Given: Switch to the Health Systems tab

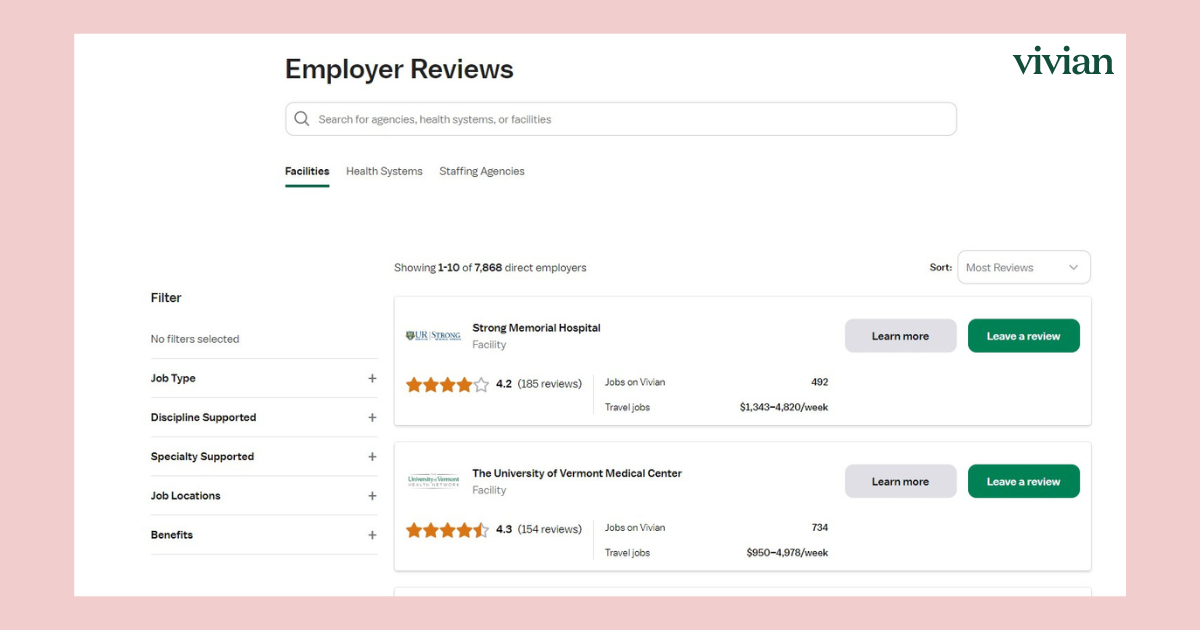Looking at the screenshot, I should (x=384, y=171).
